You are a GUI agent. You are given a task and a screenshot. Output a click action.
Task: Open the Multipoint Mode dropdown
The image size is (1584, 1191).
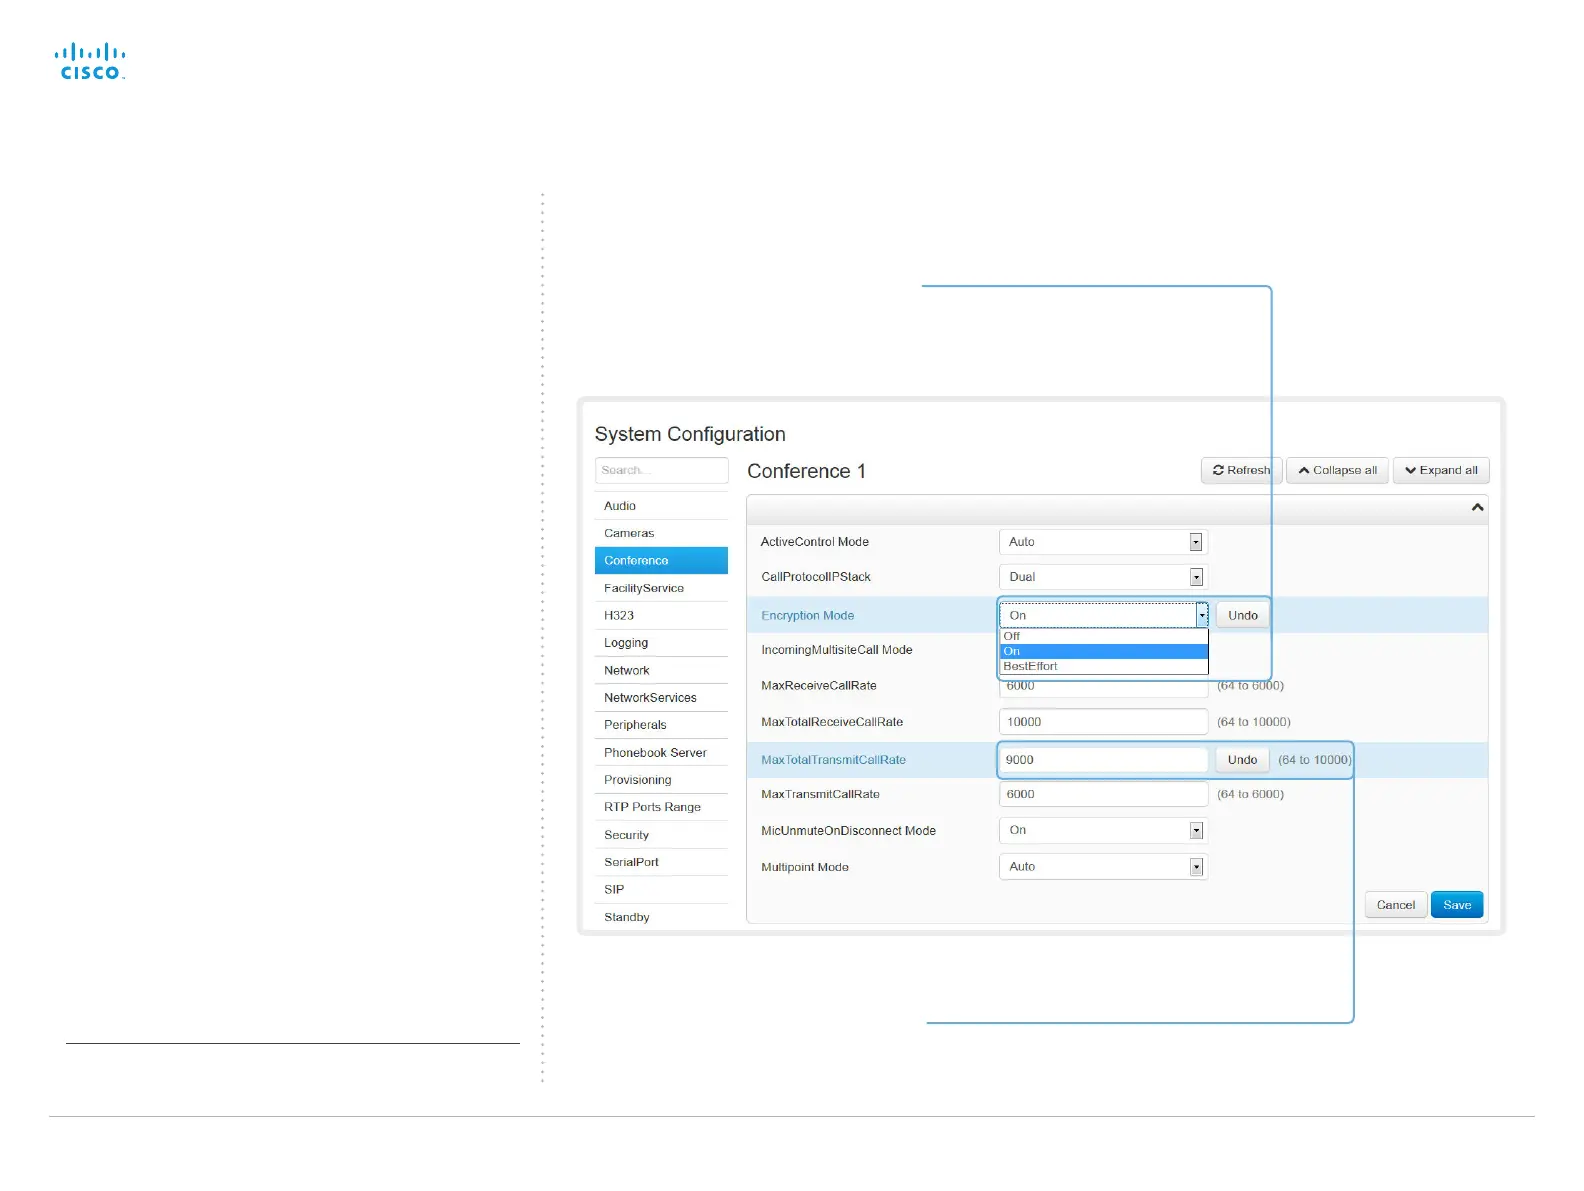(x=1103, y=867)
